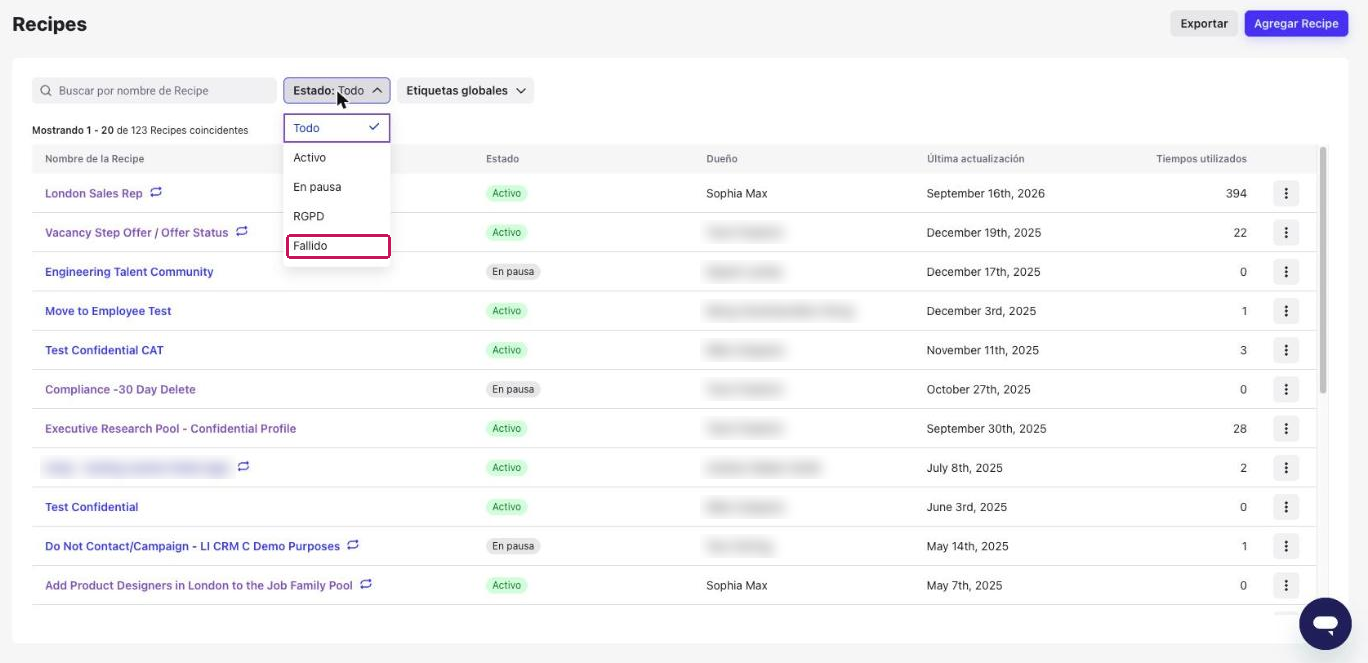The image size is (1368, 663).
Task: Open actions menu for the July 8th, 2025 row
Action: click(x=1286, y=468)
